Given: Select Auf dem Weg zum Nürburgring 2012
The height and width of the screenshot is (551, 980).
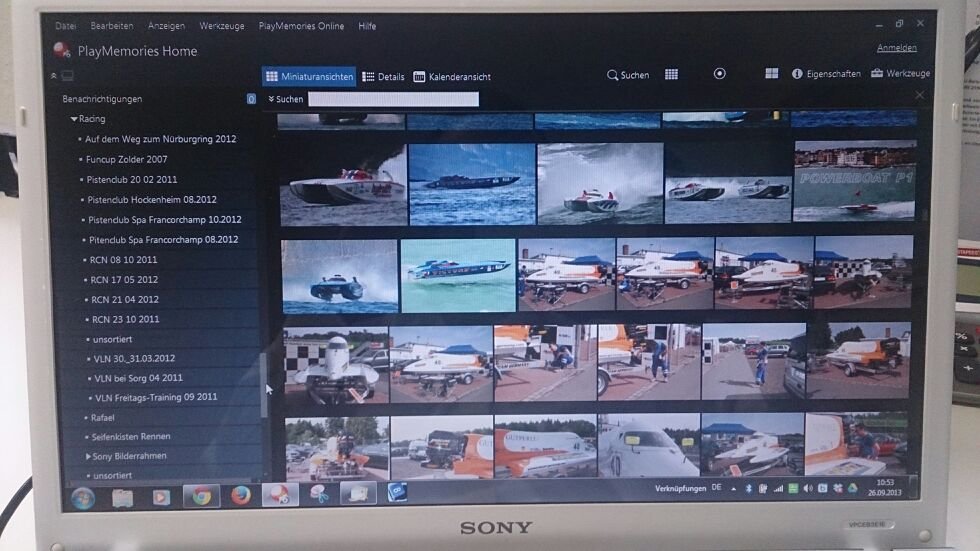Looking at the screenshot, I should point(161,139).
